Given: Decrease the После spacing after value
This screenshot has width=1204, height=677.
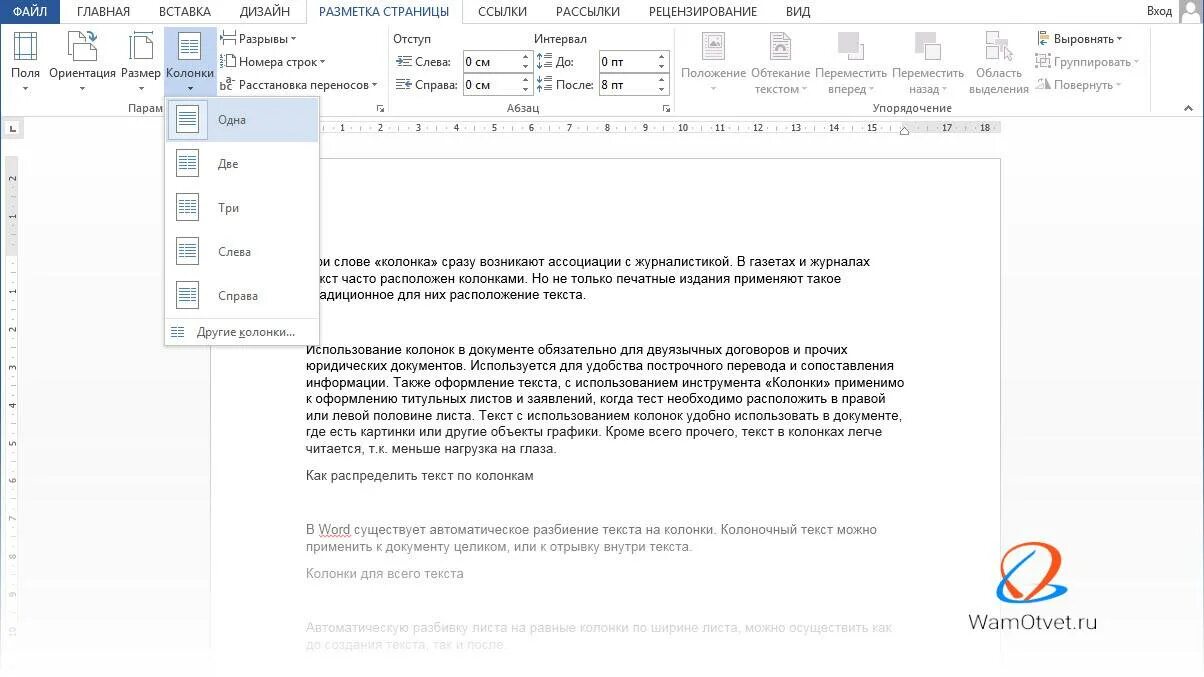Looking at the screenshot, I should tap(662, 90).
